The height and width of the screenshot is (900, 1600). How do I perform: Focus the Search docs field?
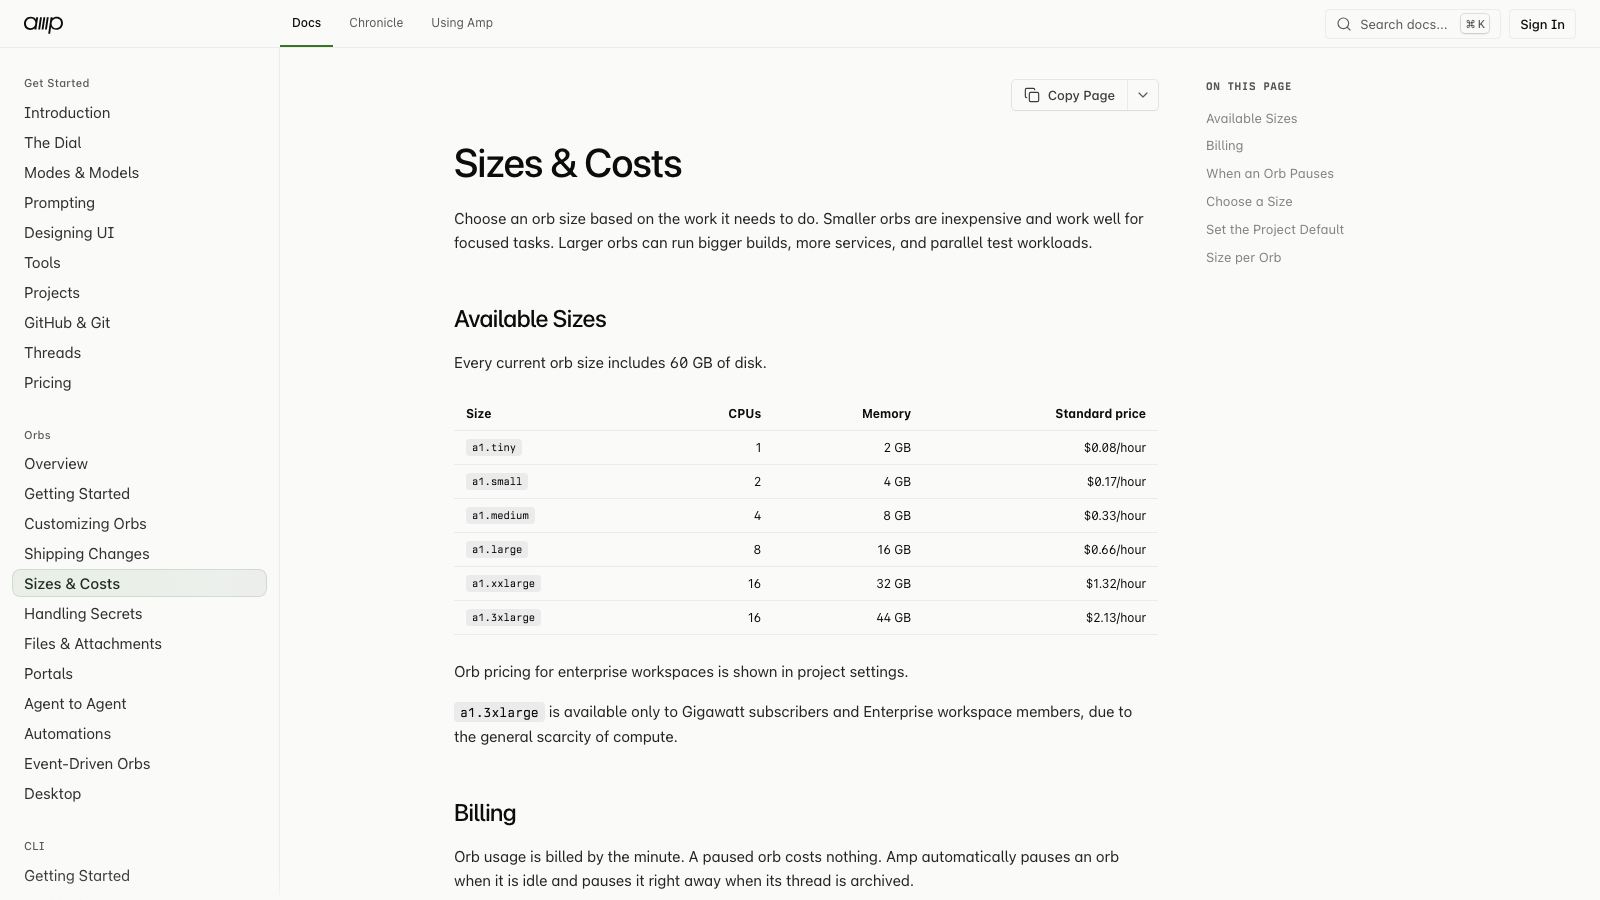click(1412, 24)
